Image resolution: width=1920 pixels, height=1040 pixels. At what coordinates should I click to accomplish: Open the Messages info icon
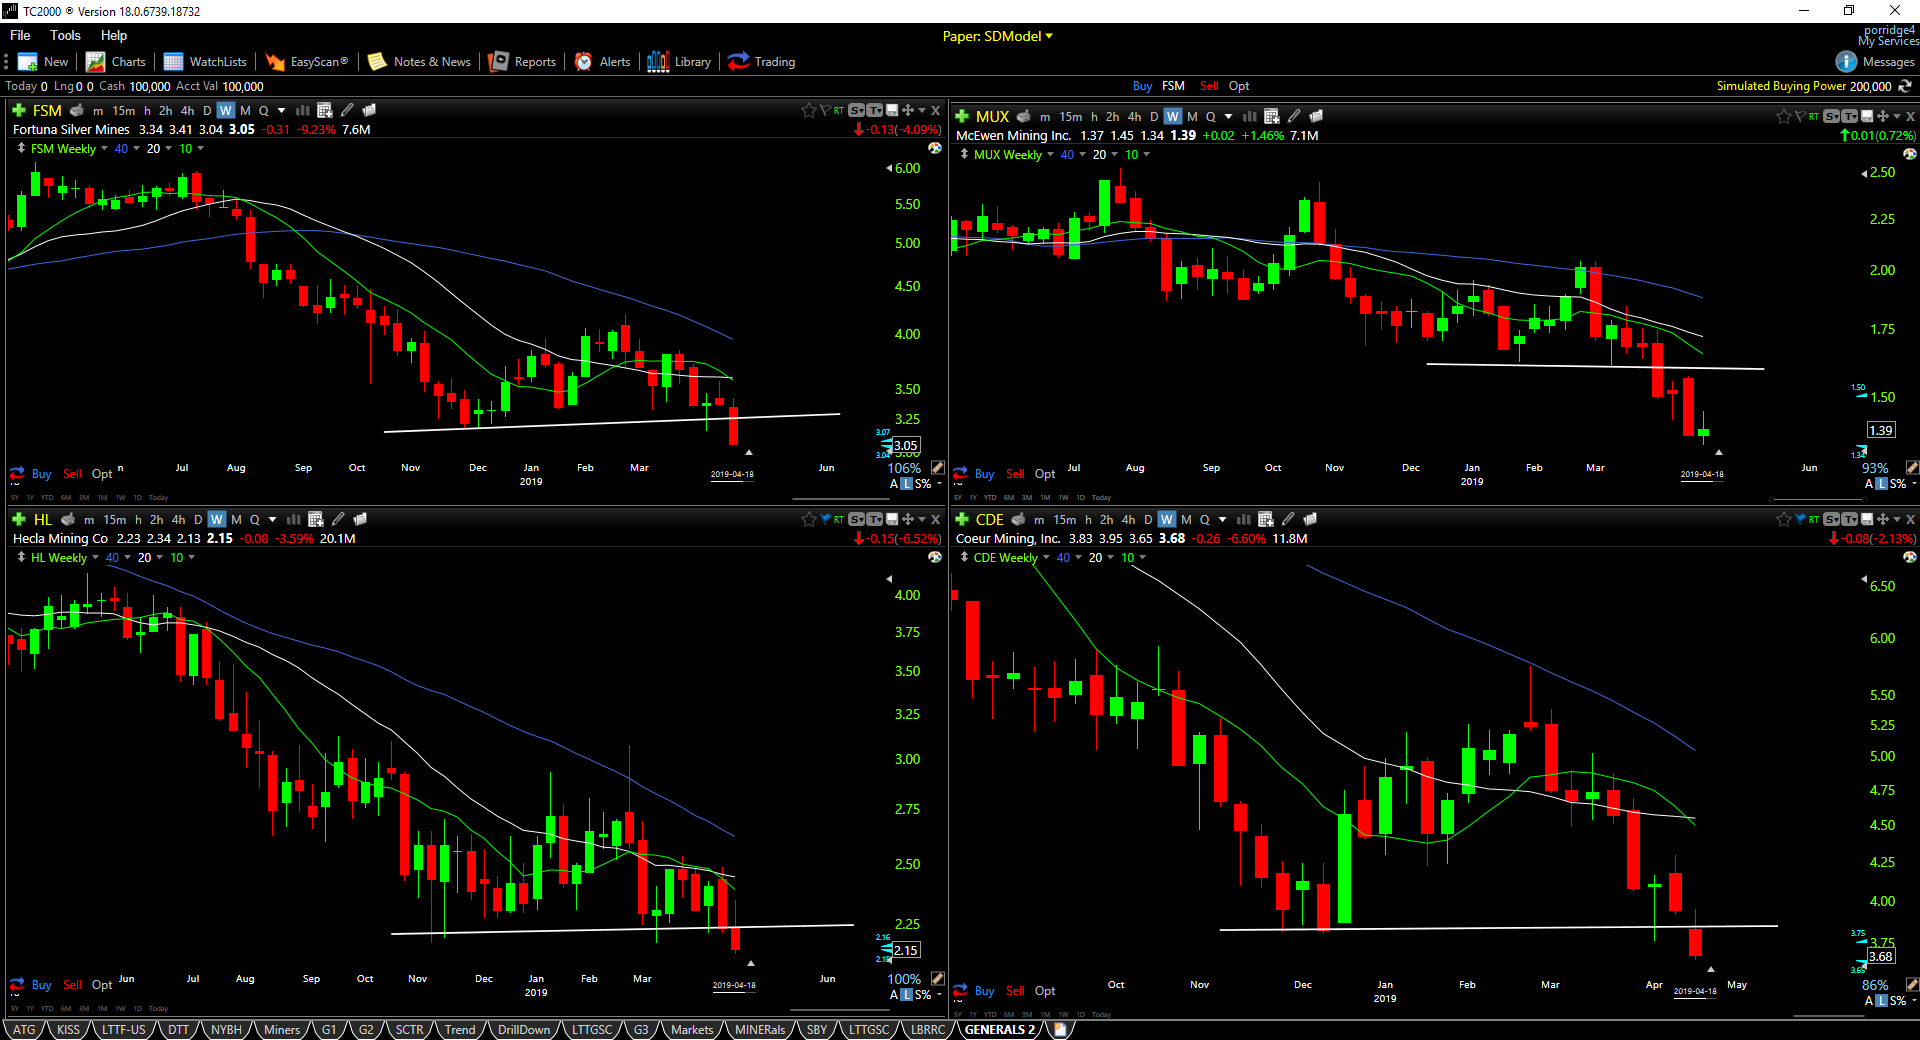(1846, 62)
